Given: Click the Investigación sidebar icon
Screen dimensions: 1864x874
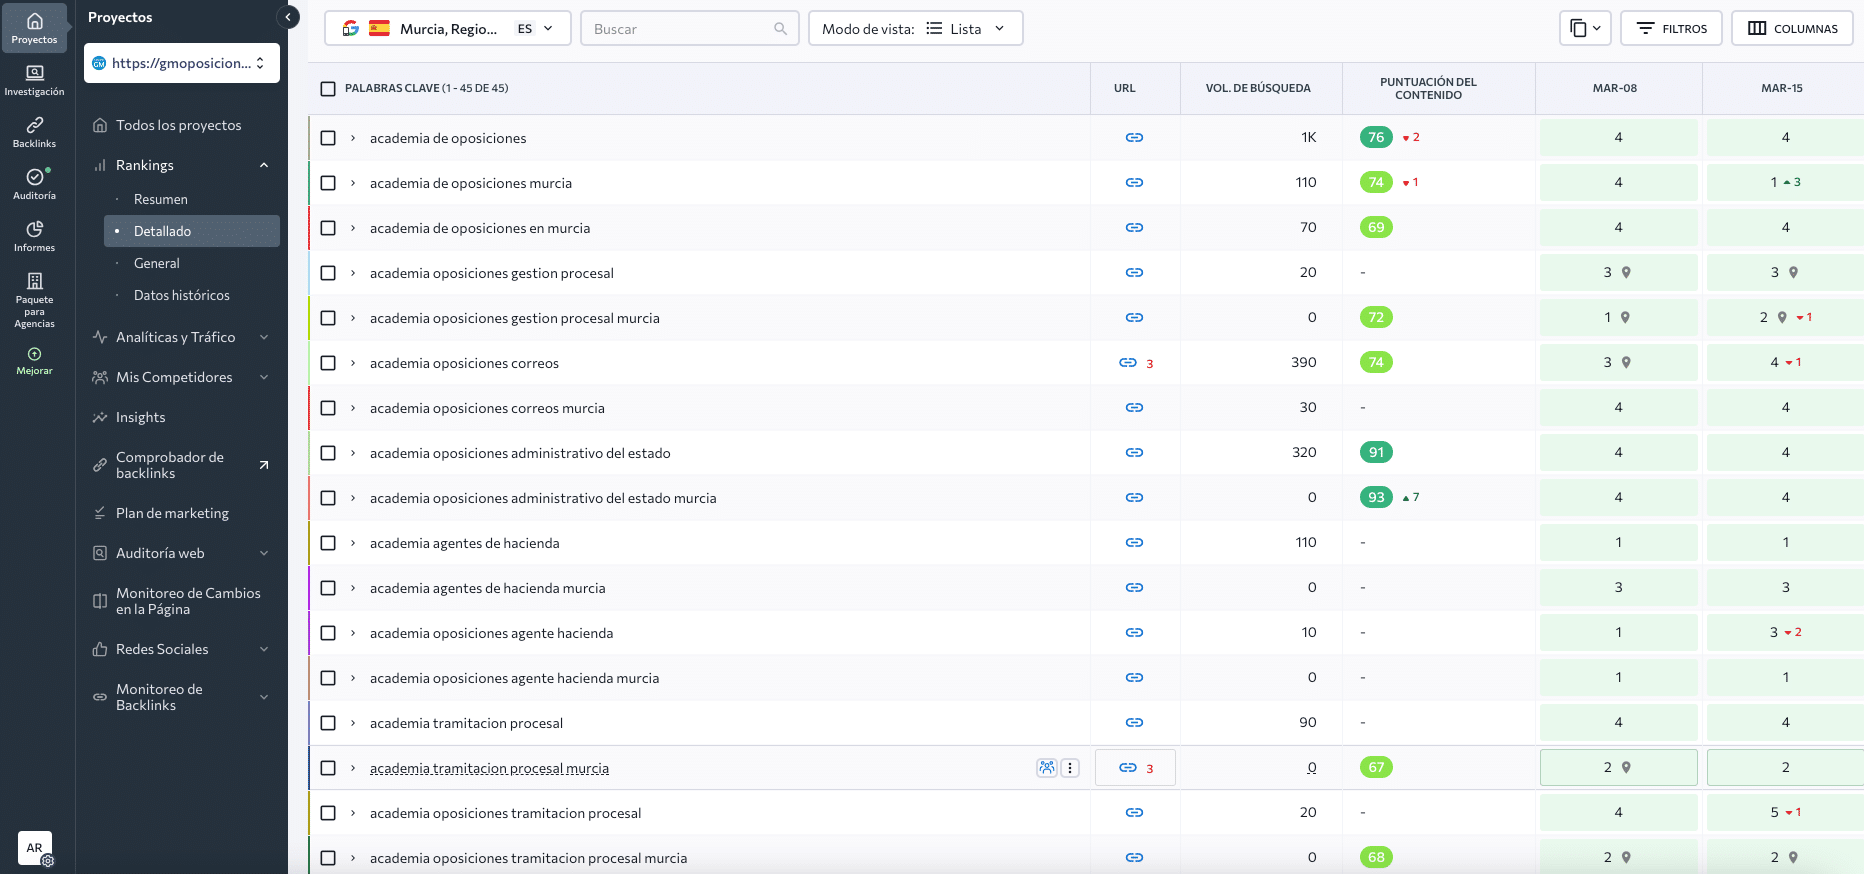Looking at the screenshot, I should click(34, 79).
